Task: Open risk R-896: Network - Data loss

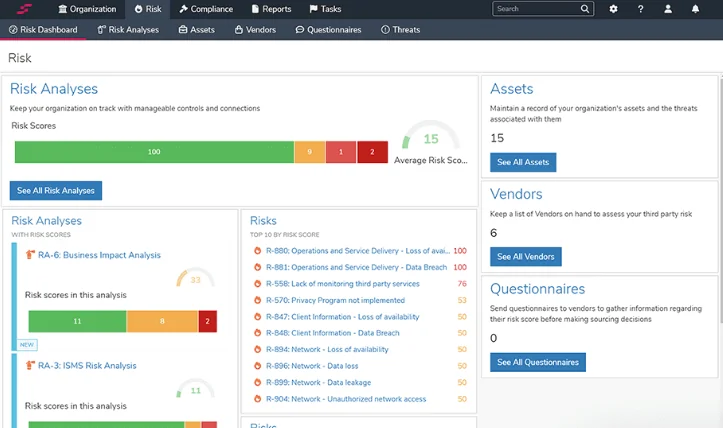Action: pyautogui.click(x=312, y=366)
